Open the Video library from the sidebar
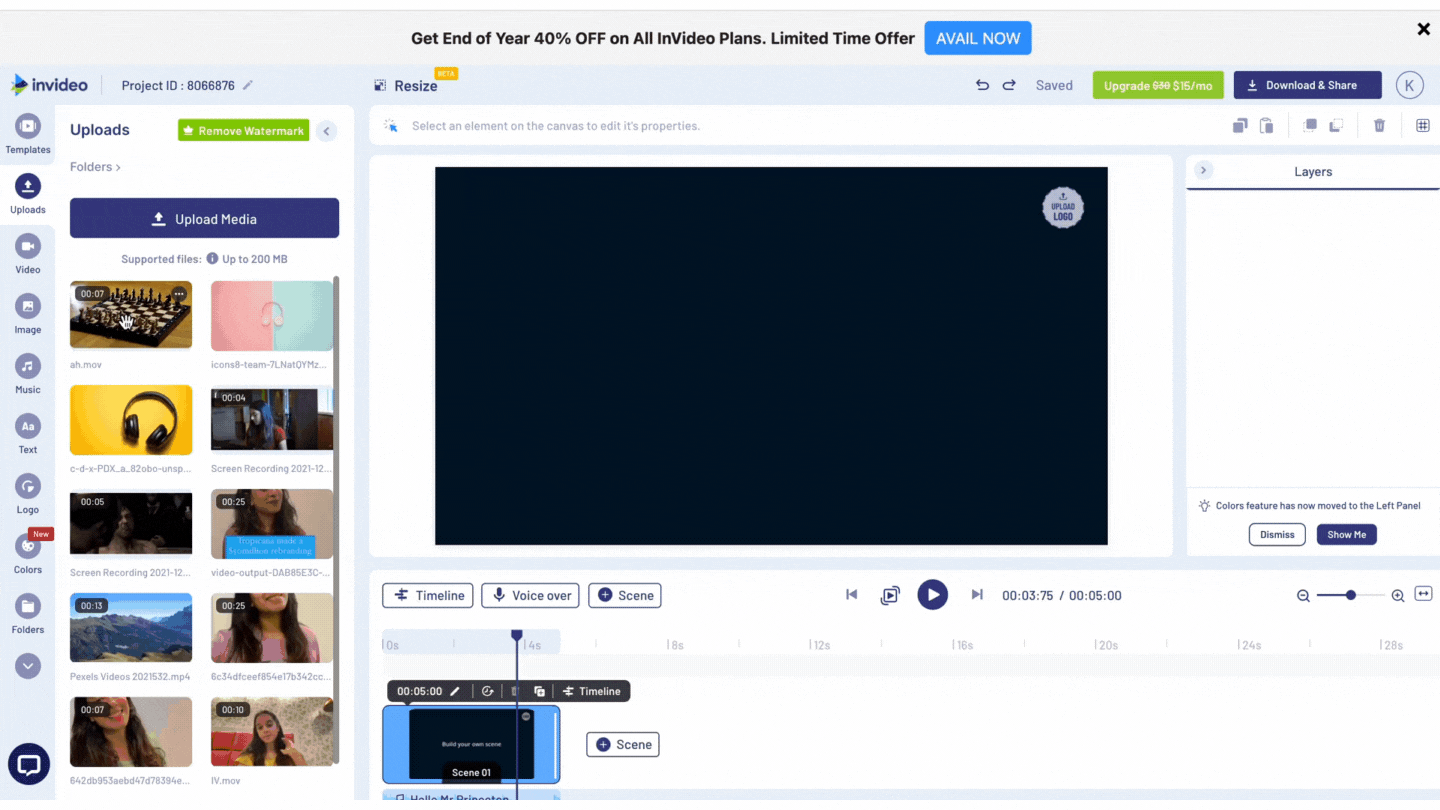 tap(28, 254)
